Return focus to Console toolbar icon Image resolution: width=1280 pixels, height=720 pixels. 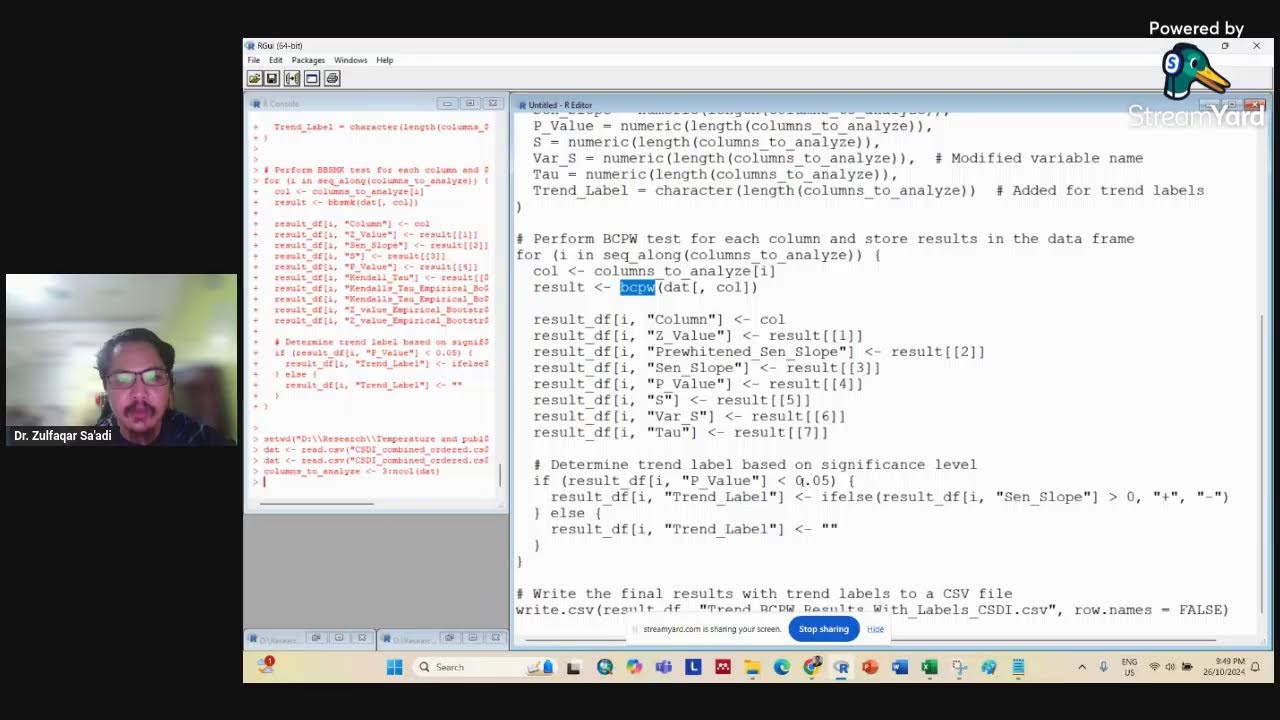(312, 78)
